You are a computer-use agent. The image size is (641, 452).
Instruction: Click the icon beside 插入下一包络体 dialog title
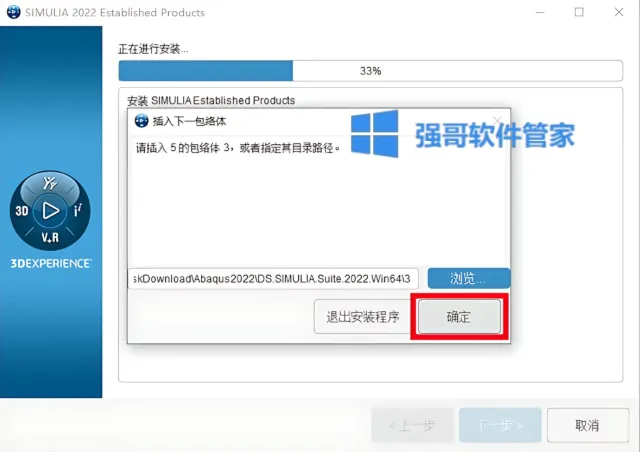(141, 121)
